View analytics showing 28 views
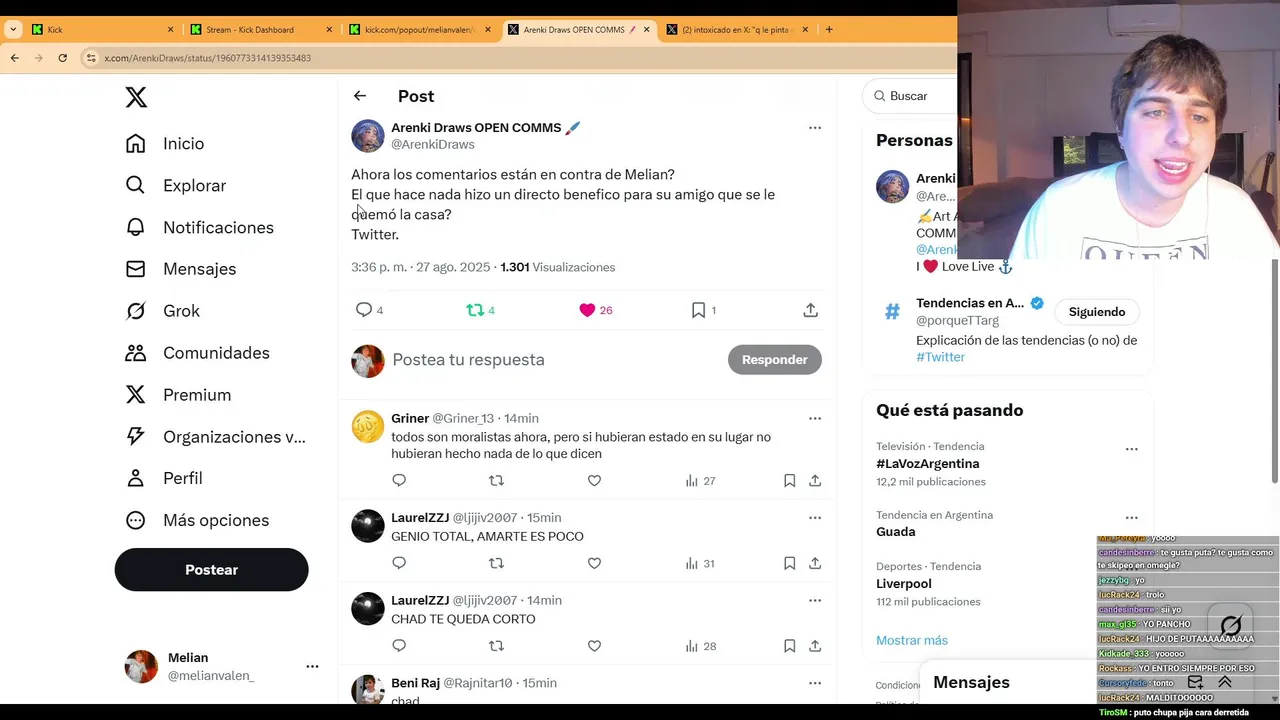This screenshot has height=720, width=1280. point(700,646)
